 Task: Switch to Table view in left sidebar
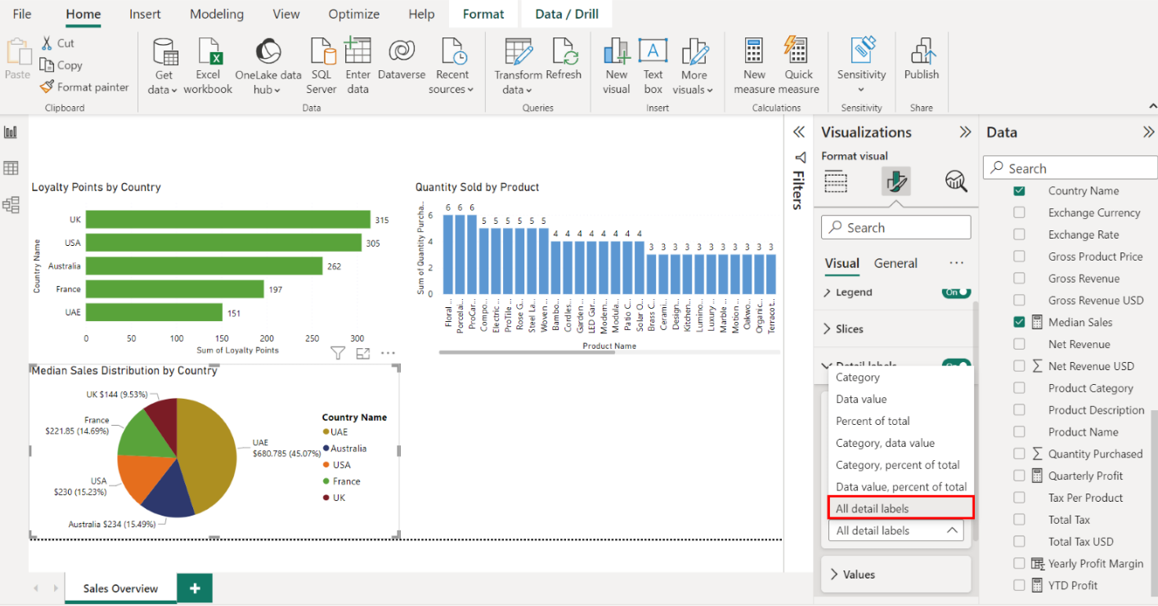pyautogui.click(x=11, y=168)
